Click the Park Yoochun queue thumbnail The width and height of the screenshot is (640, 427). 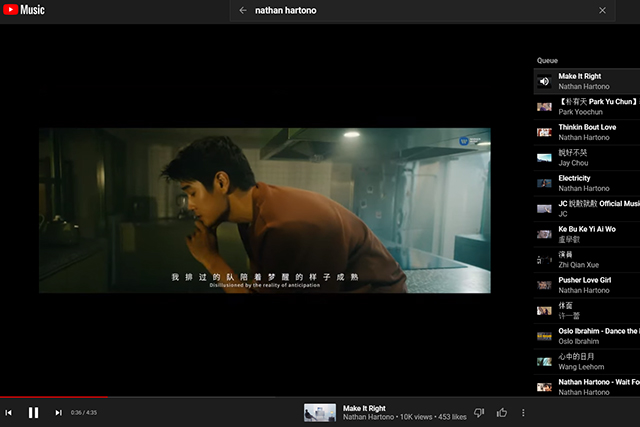544,107
